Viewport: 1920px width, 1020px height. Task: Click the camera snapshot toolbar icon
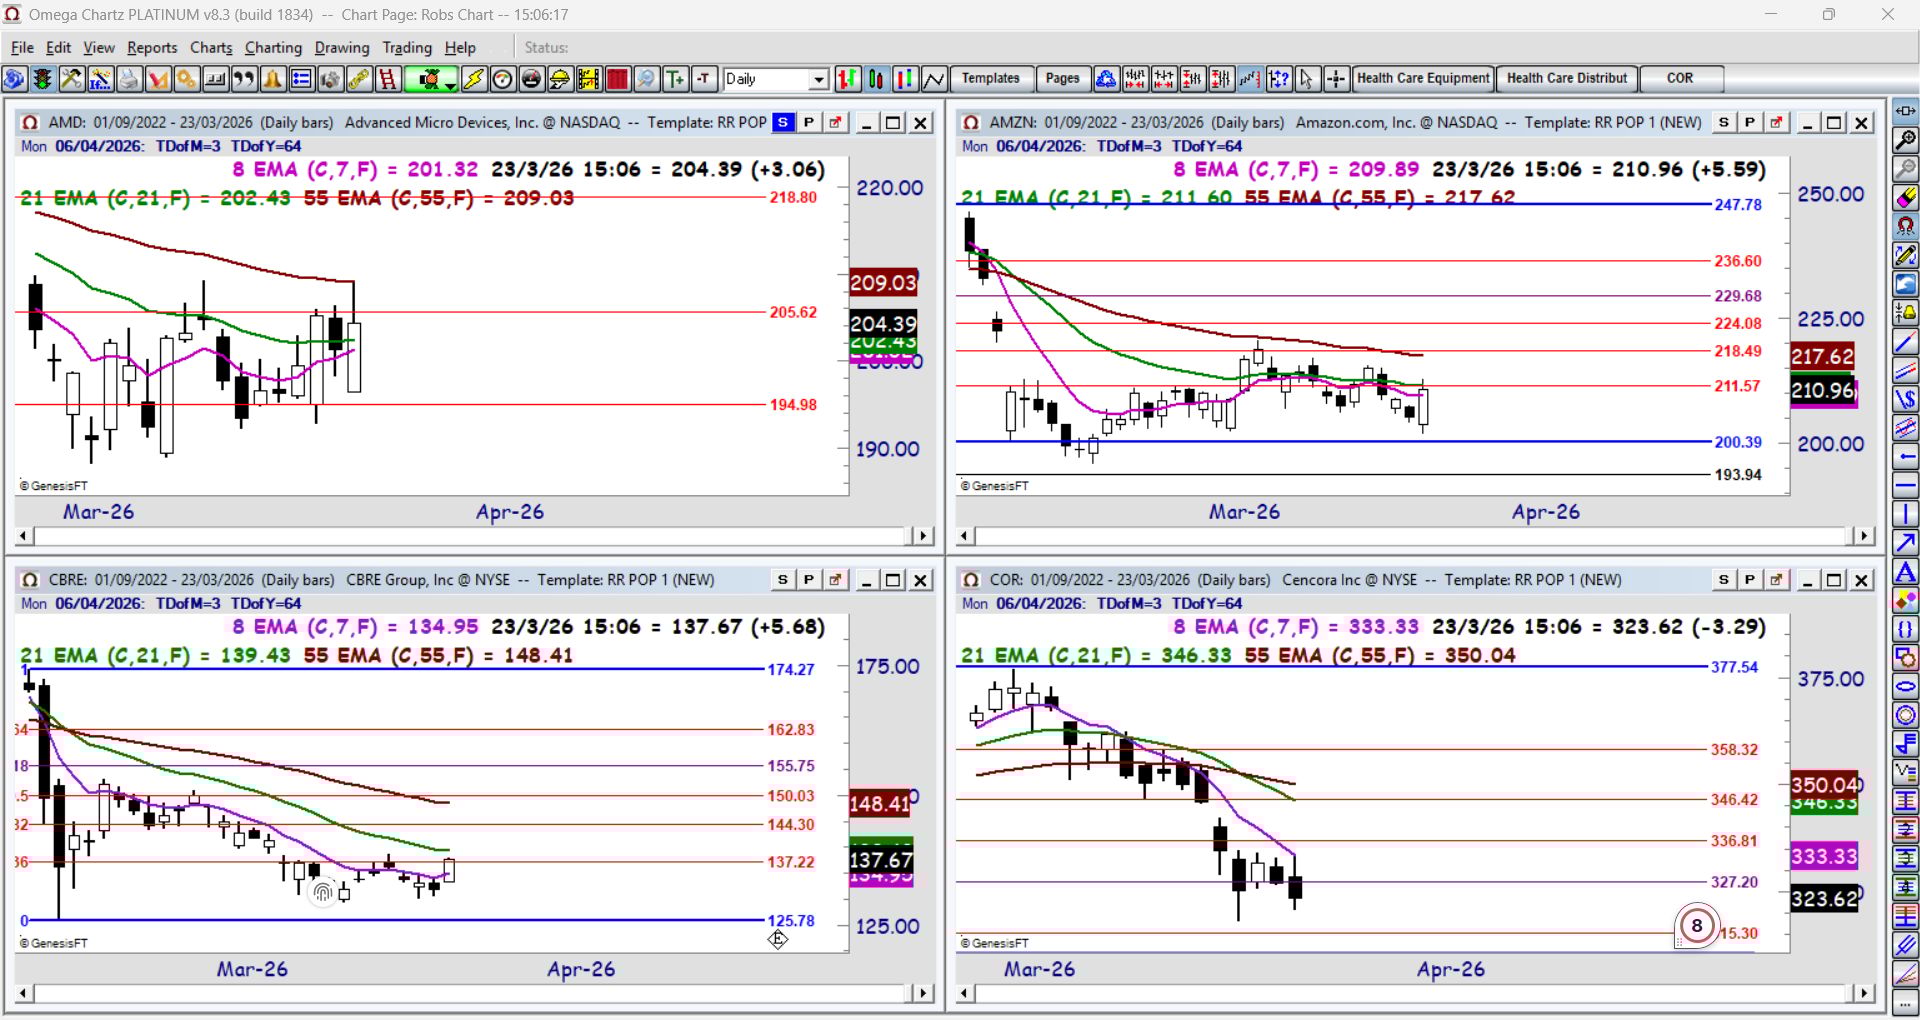click(330, 79)
